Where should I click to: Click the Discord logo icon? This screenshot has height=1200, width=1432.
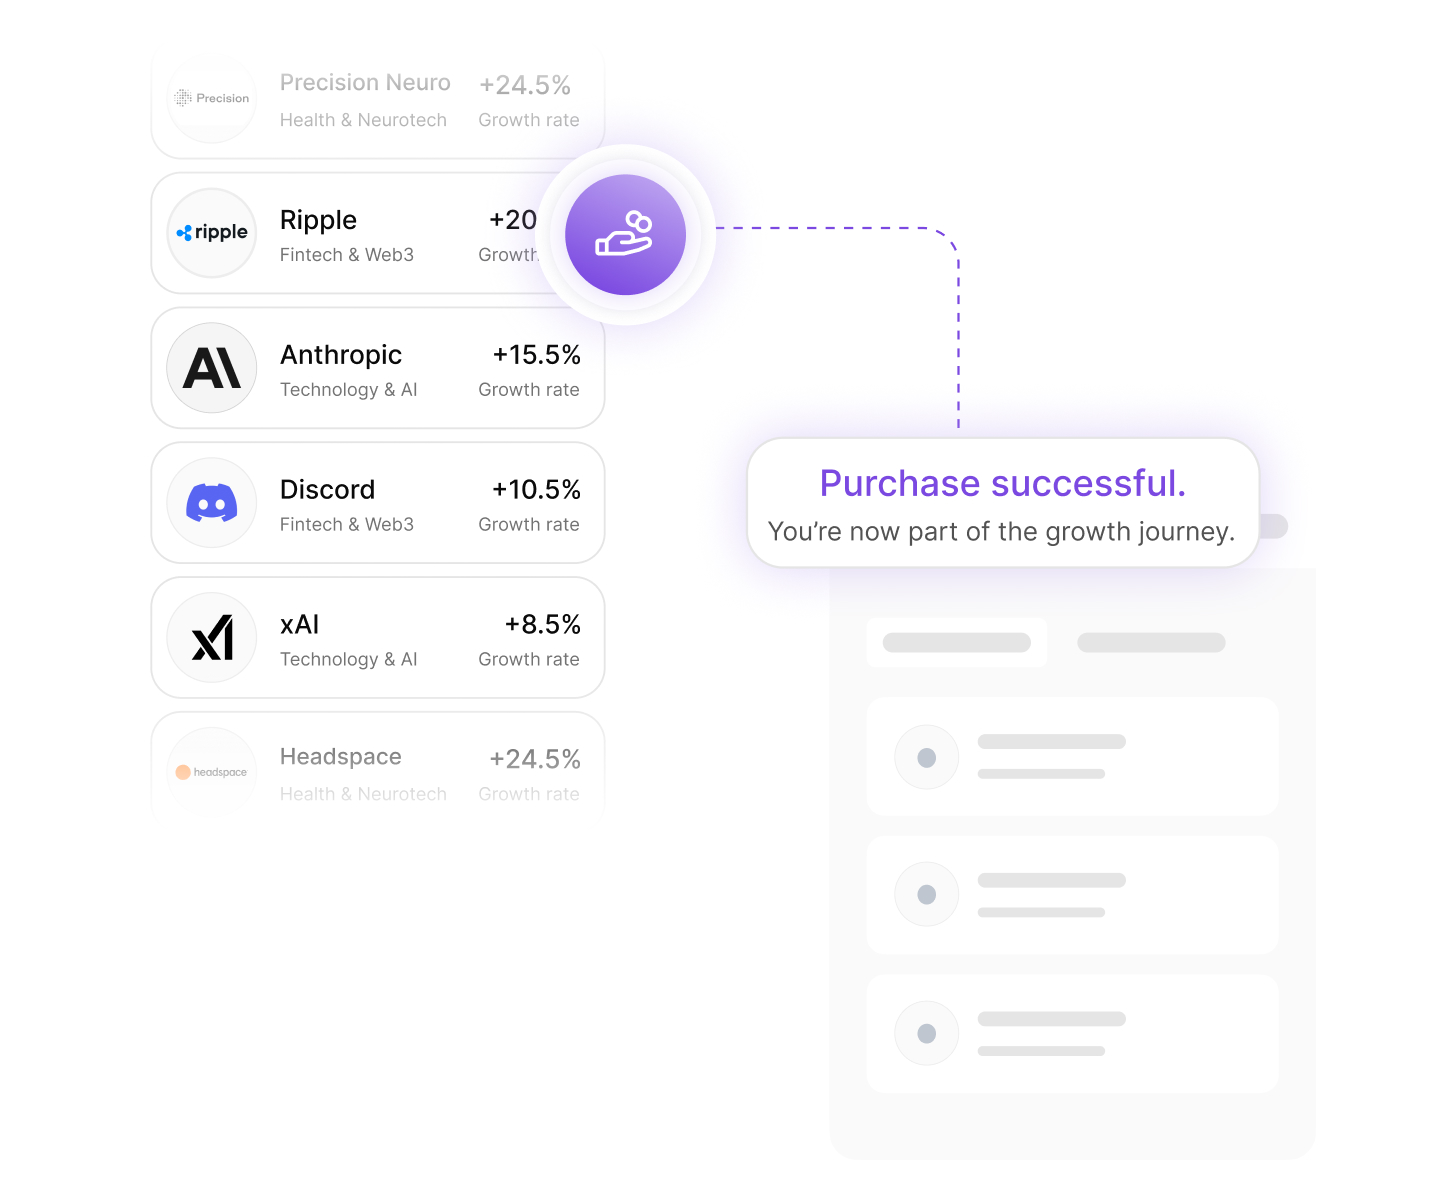212,503
